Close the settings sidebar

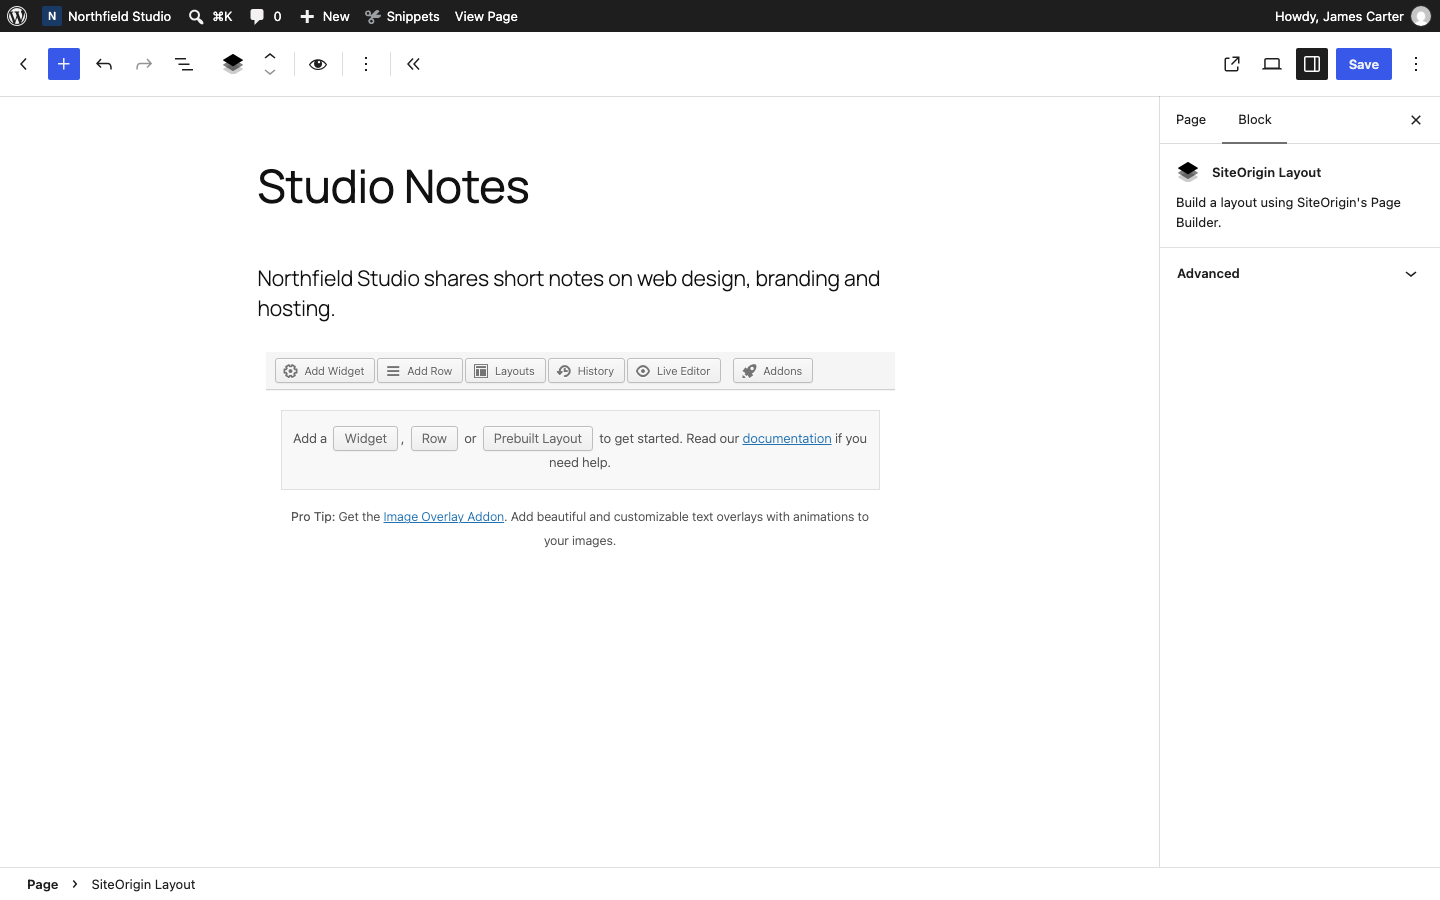1416,120
